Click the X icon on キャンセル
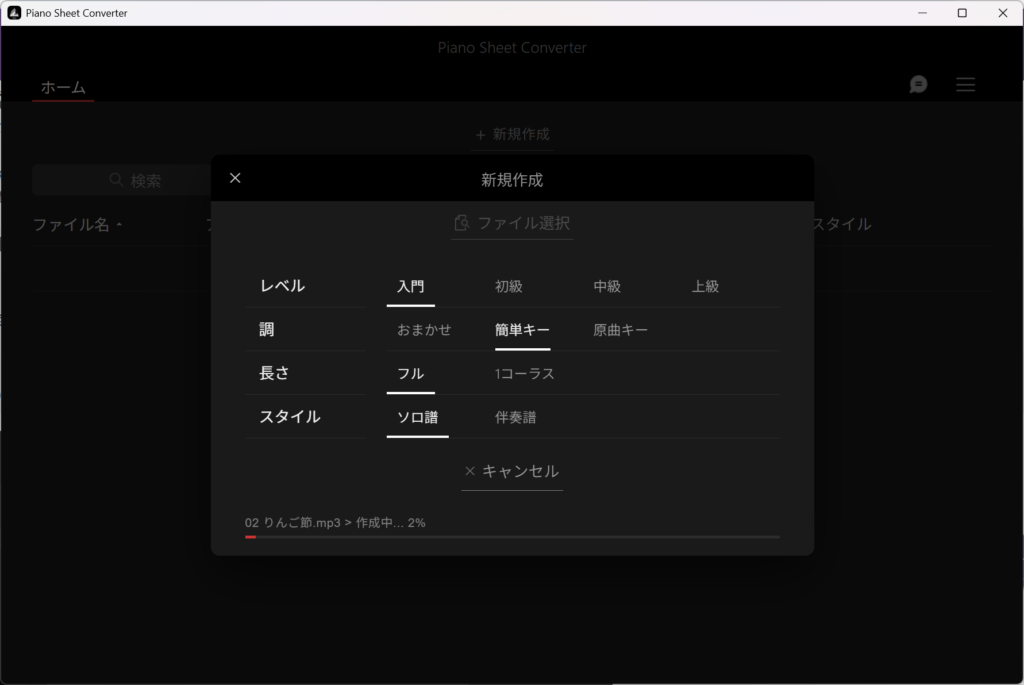Image resolution: width=1024 pixels, height=685 pixels. click(470, 471)
